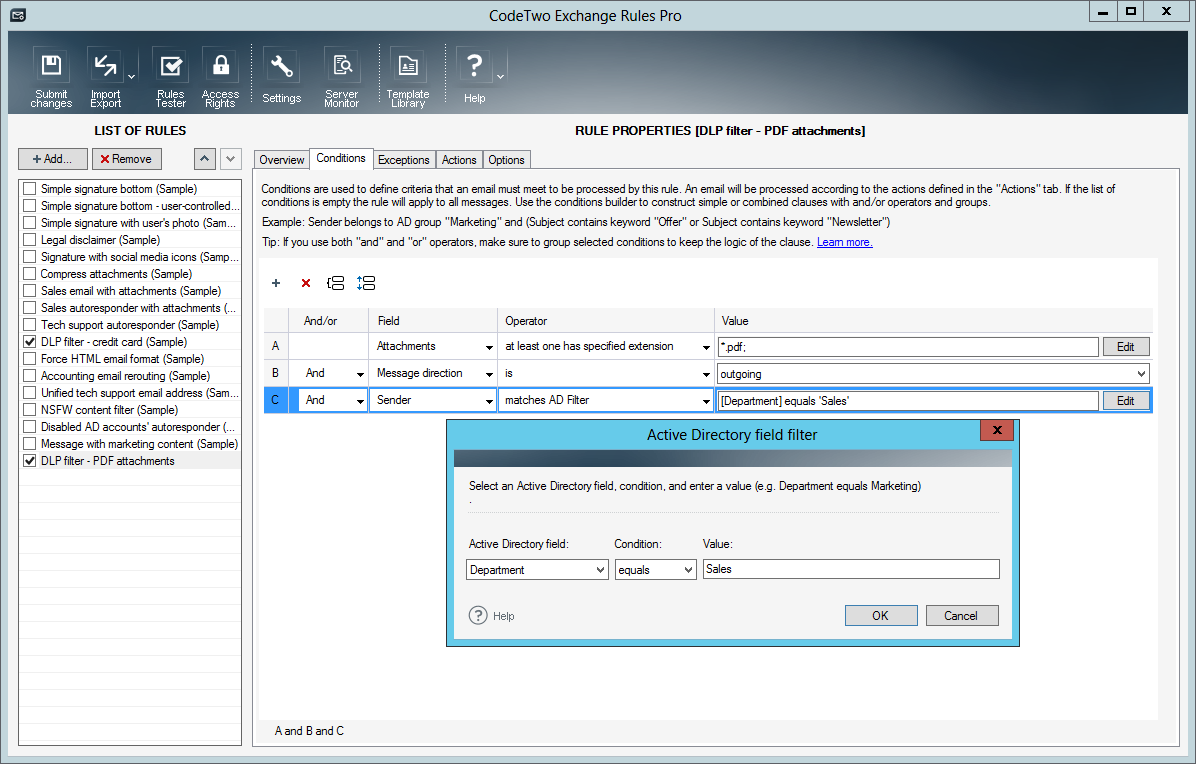Go to the Actions tab
1196x764 pixels.
click(458, 159)
